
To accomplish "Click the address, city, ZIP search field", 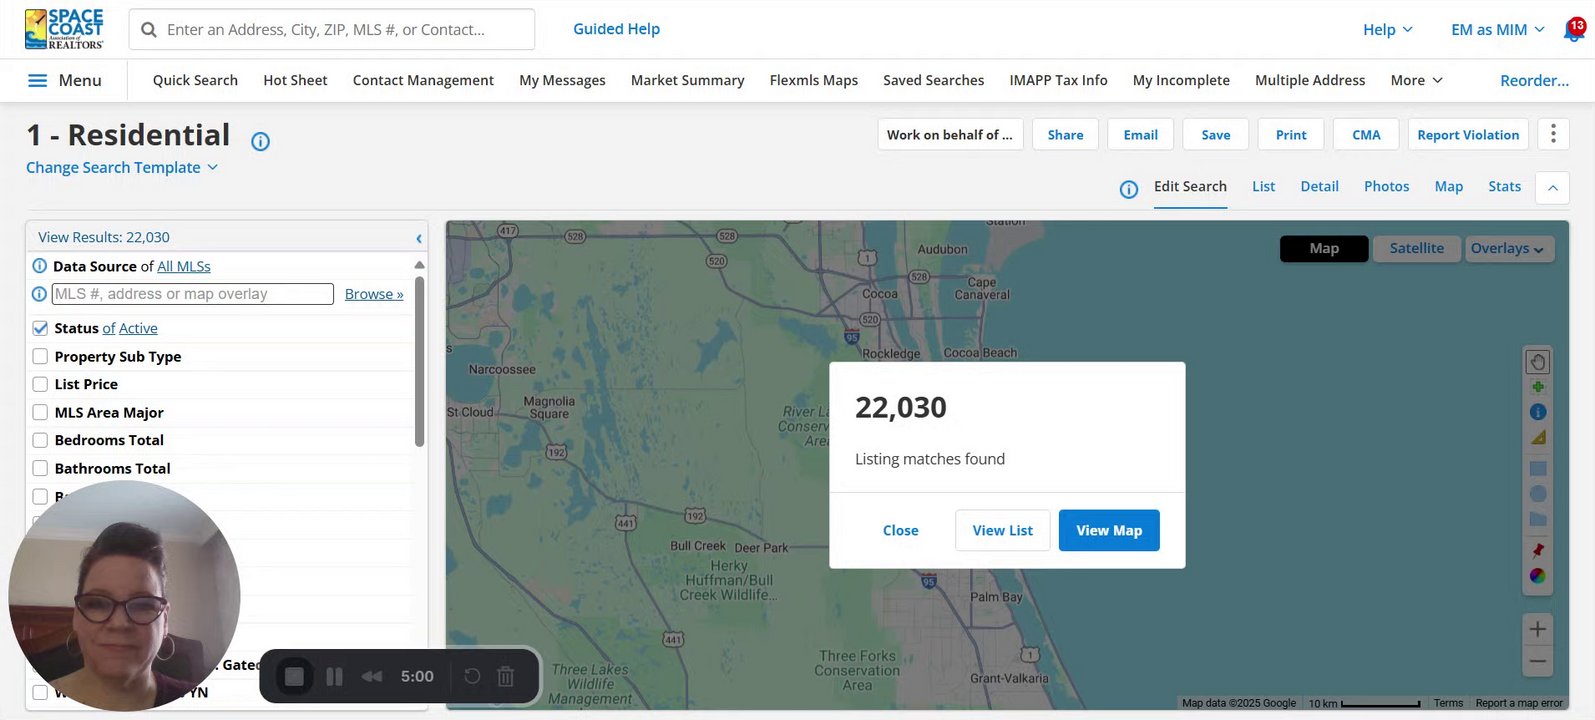I will [332, 30].
